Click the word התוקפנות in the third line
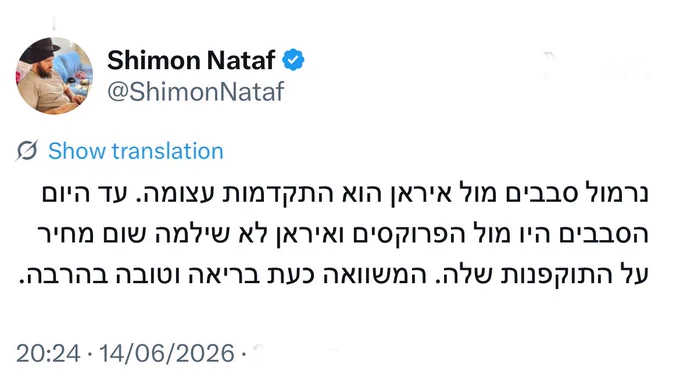 coord(559,275)
